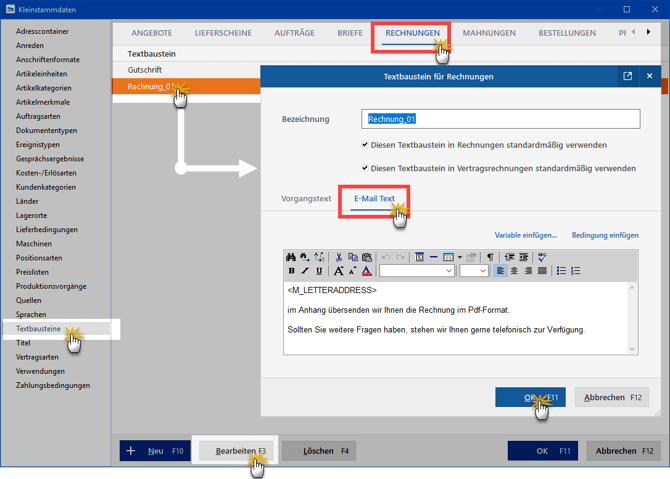Open dialog in separate window using popout icon

[x=627, y=76]
